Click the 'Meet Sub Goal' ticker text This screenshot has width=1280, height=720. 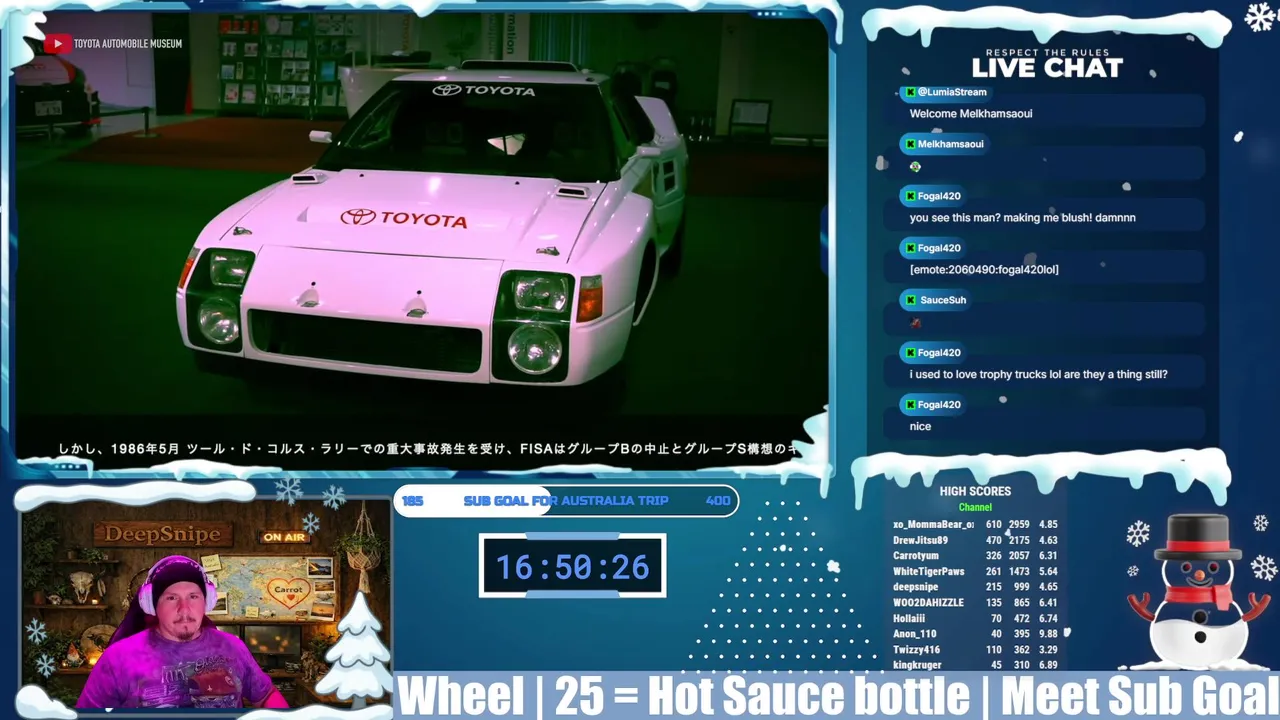(x=1140, y=696)
